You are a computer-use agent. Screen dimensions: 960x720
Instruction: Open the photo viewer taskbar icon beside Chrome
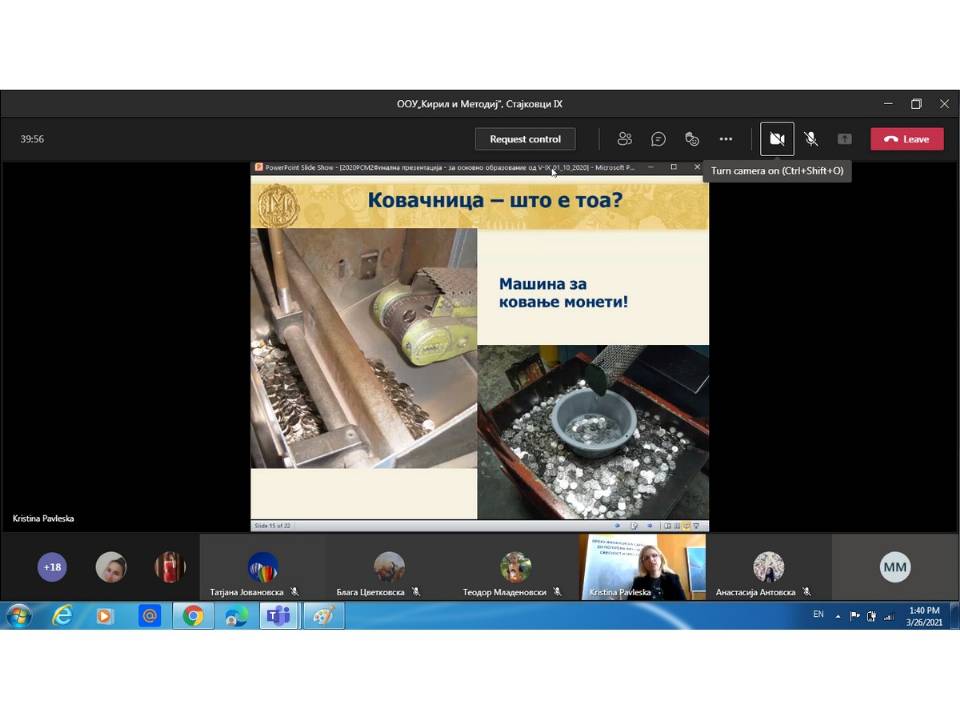(x=236, y=616)
